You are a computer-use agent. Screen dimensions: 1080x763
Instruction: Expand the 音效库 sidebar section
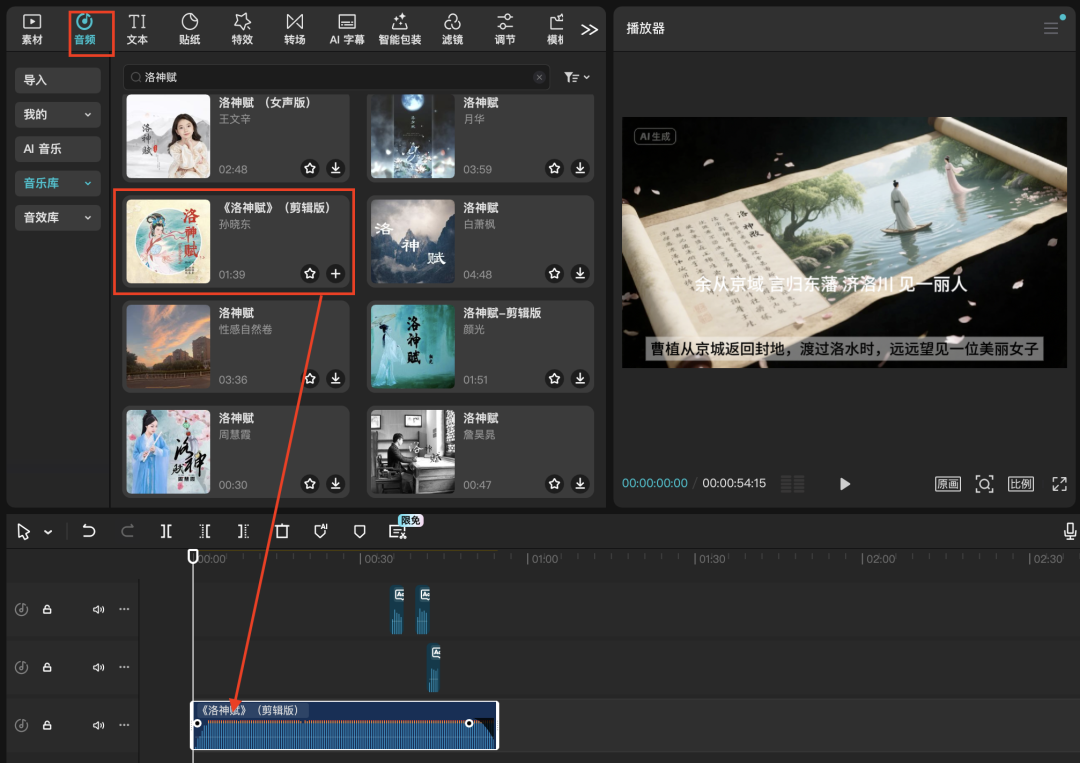(x=58, y=217)
